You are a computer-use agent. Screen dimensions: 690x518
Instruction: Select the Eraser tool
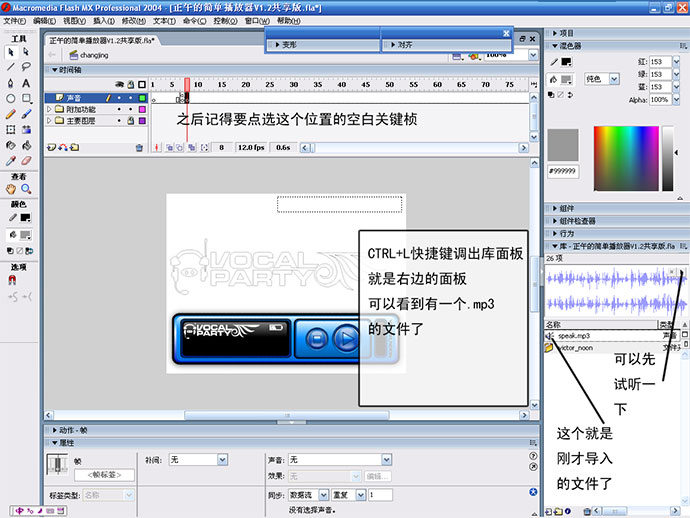tap(26, 161)
